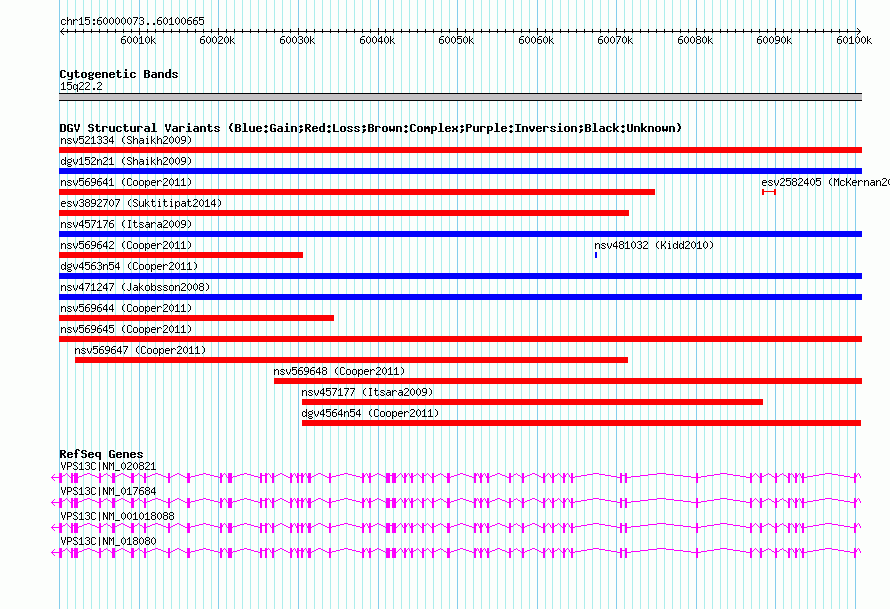Viewport: 890px width, 609px height.
Task: Click the nsv569641 (Cooper2011) label text
Action: 126,182
